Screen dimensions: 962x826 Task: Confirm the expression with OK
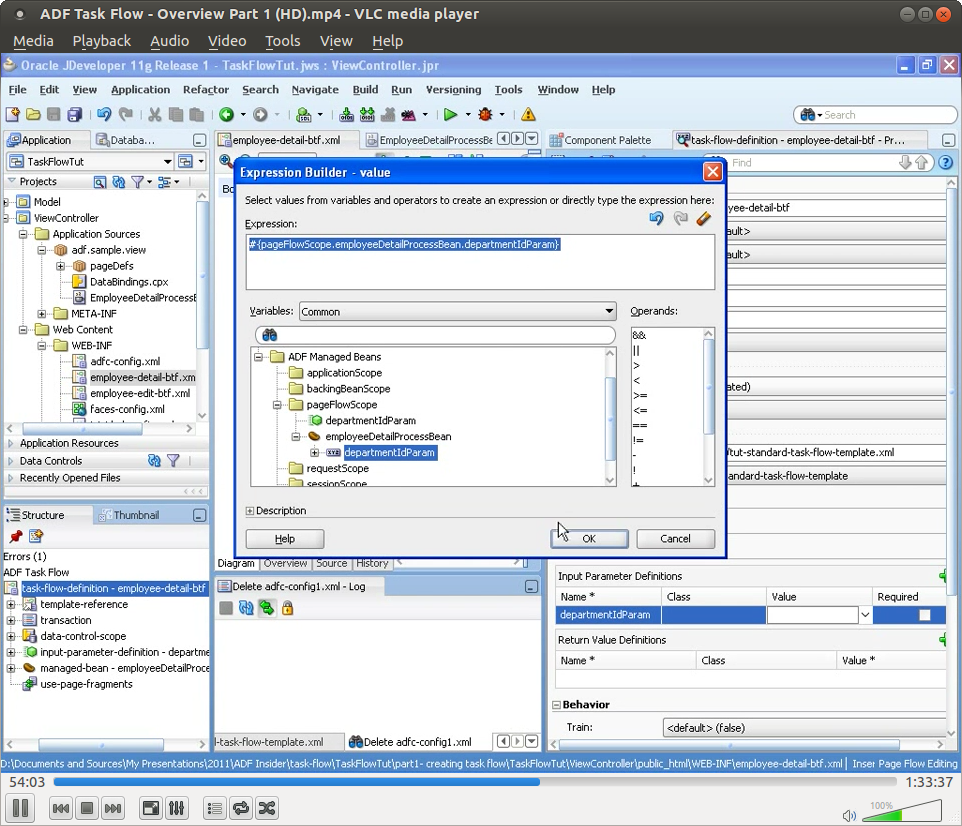pos(589,538)
